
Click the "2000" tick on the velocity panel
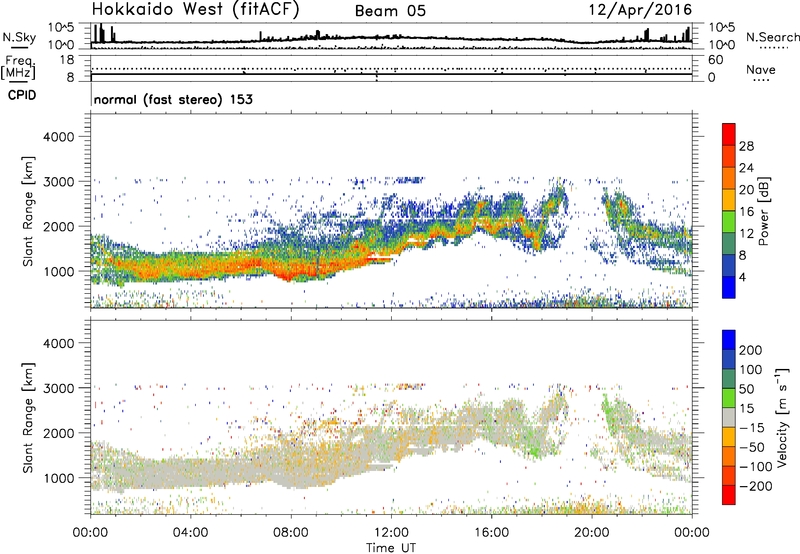(x=58, y=433)
